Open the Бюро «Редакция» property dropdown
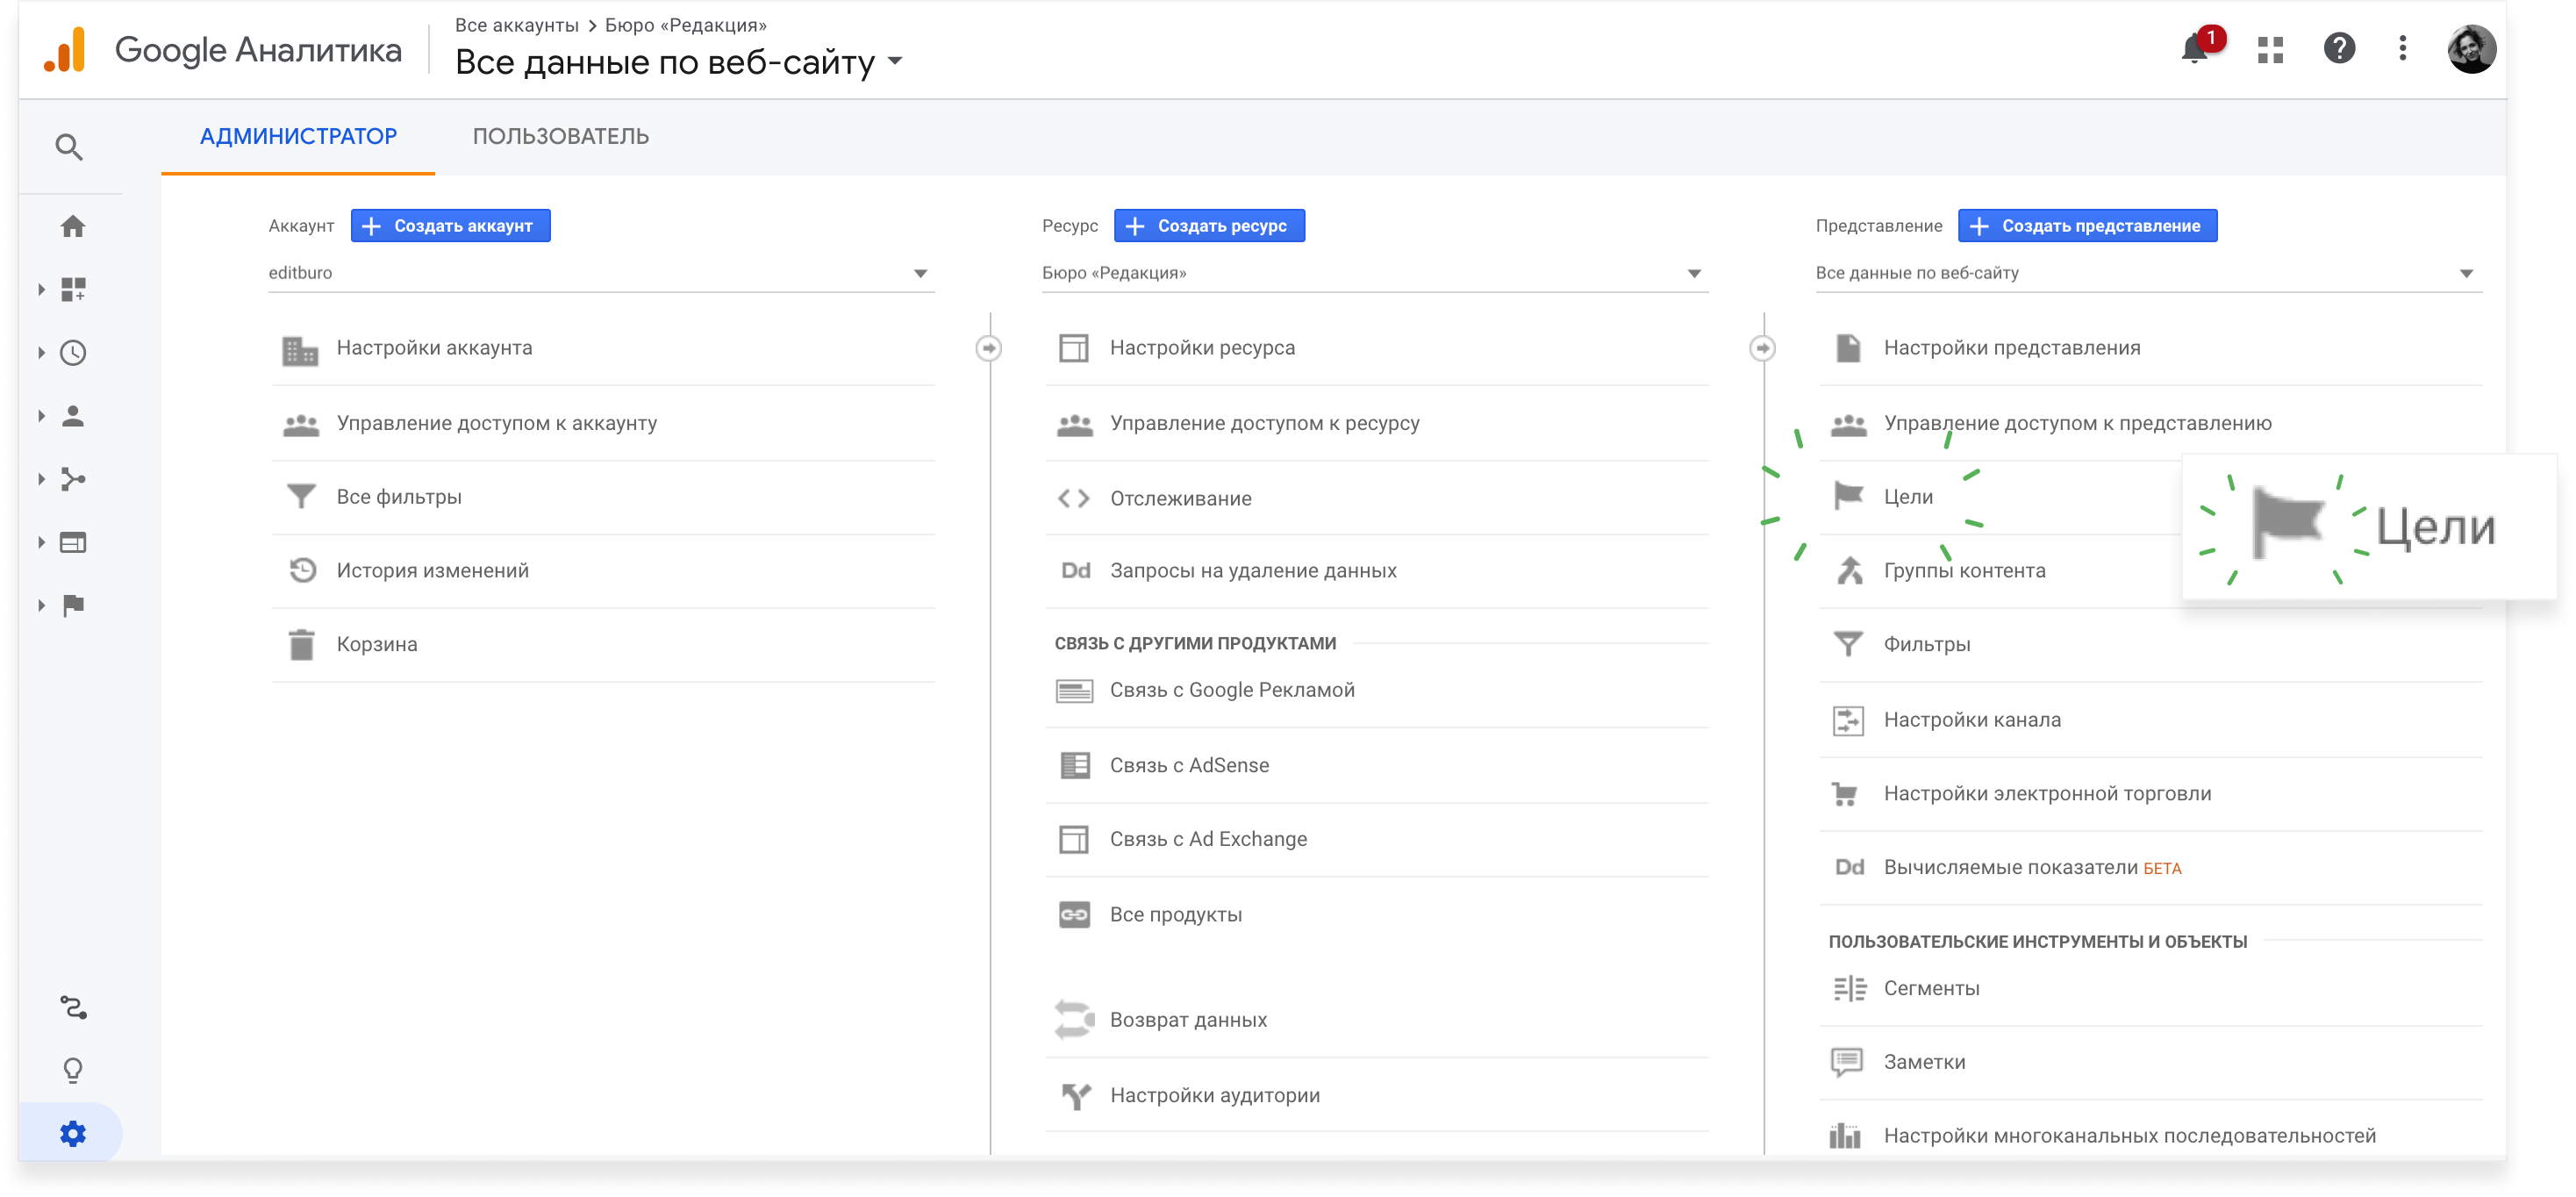The width and height of the screenshot is (2576, 1197). [x=1375, y=274]
